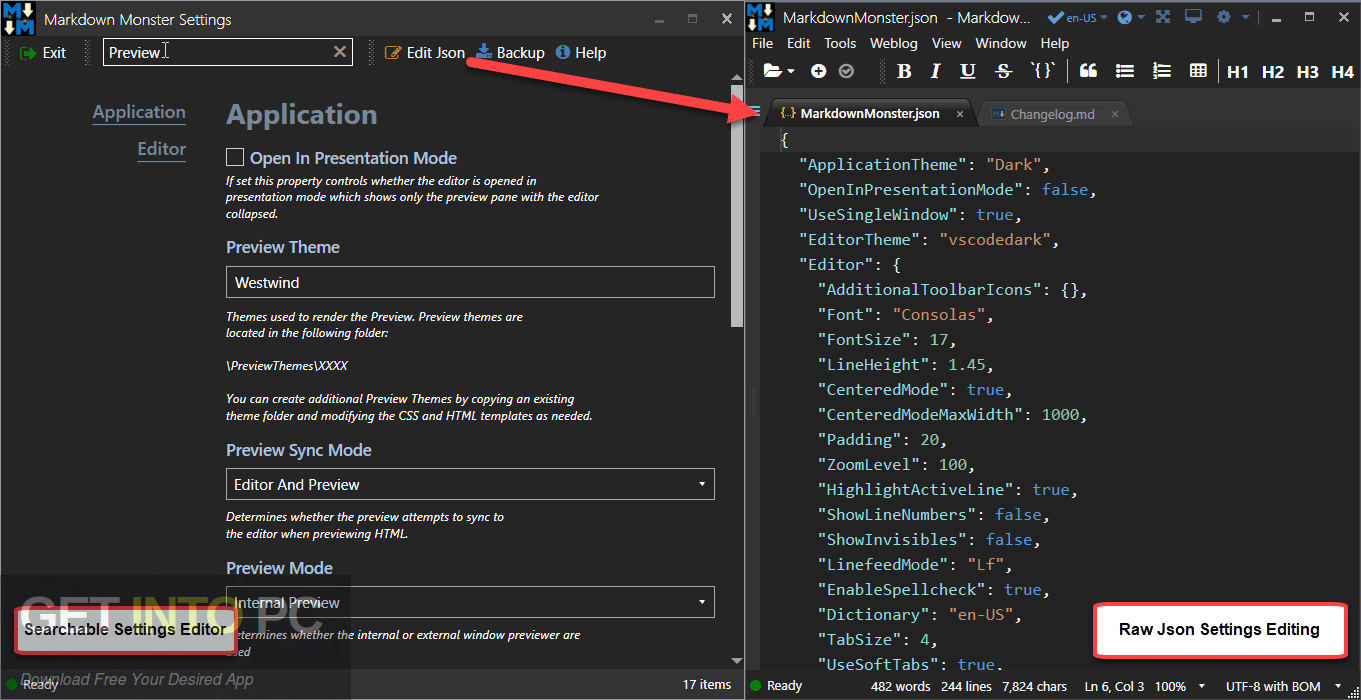Enable Open In Presentation Mode checkbox
The width and height of the screenshot is (1361, 700).
tap(235, 157)
